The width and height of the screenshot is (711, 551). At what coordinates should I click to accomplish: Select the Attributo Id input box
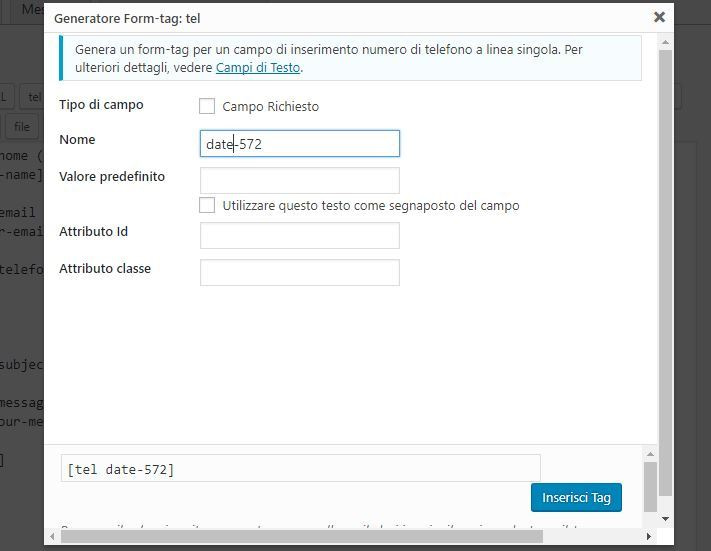[x=300, y=235]
